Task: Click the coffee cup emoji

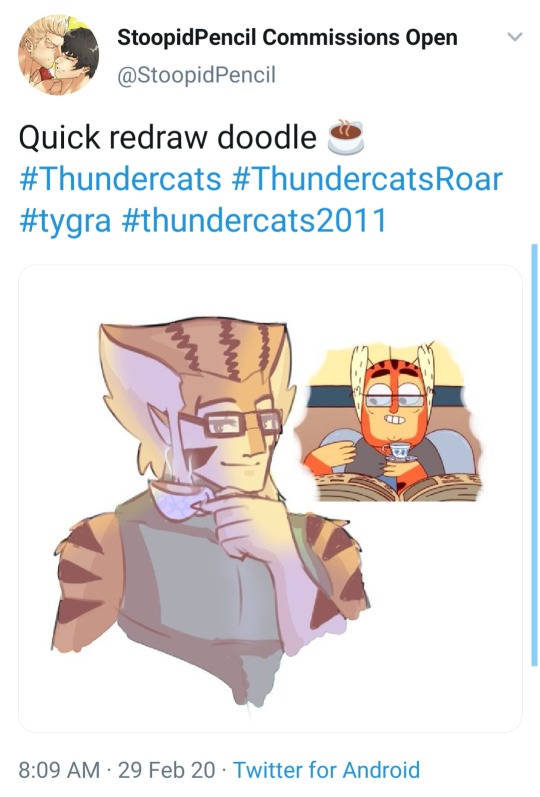Action: pyautogui.click(x=346, y=137)
